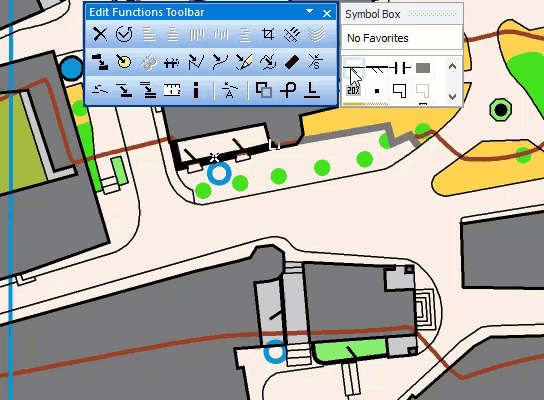The width and height of the screenshot is (544, 400).
Task: Click the circled checkmark rotate icon
Action: coord(124,34)
